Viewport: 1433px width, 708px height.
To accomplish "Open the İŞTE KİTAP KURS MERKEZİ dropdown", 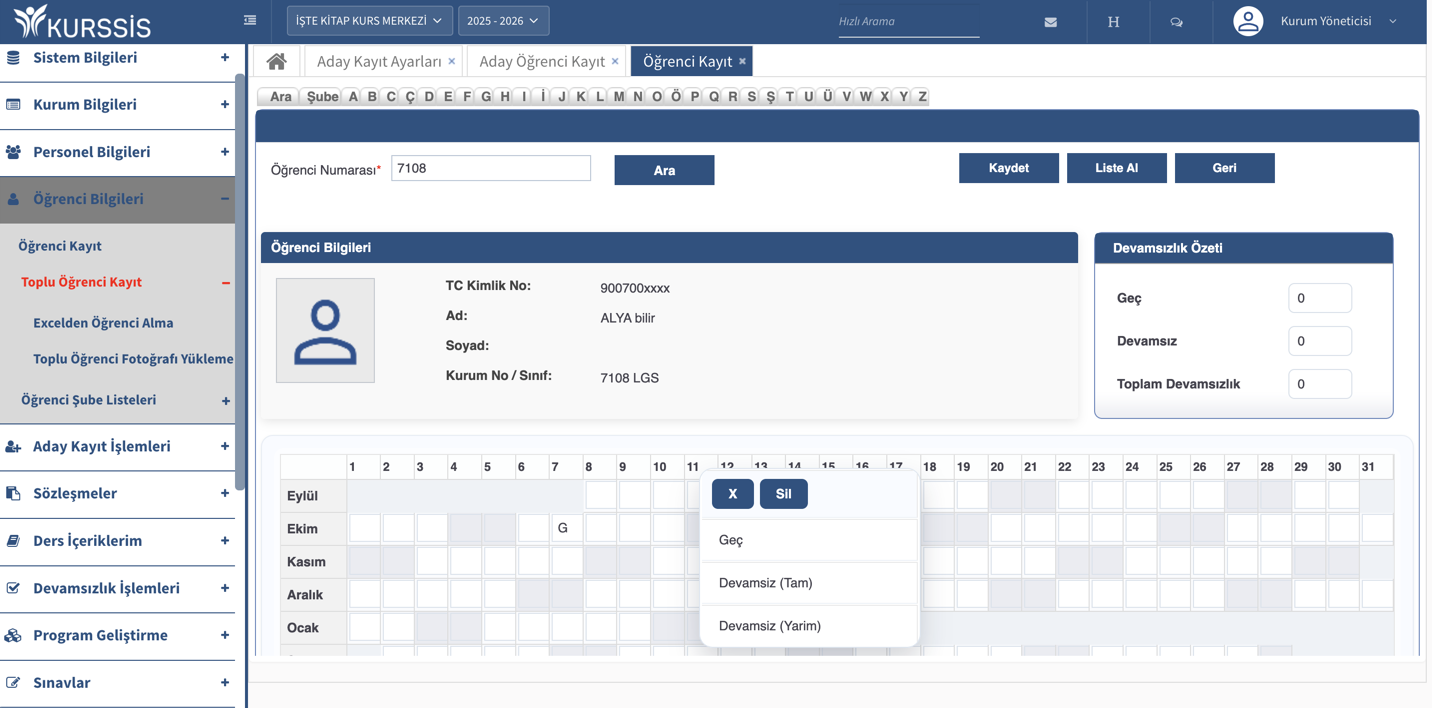I will click(369, 21).
